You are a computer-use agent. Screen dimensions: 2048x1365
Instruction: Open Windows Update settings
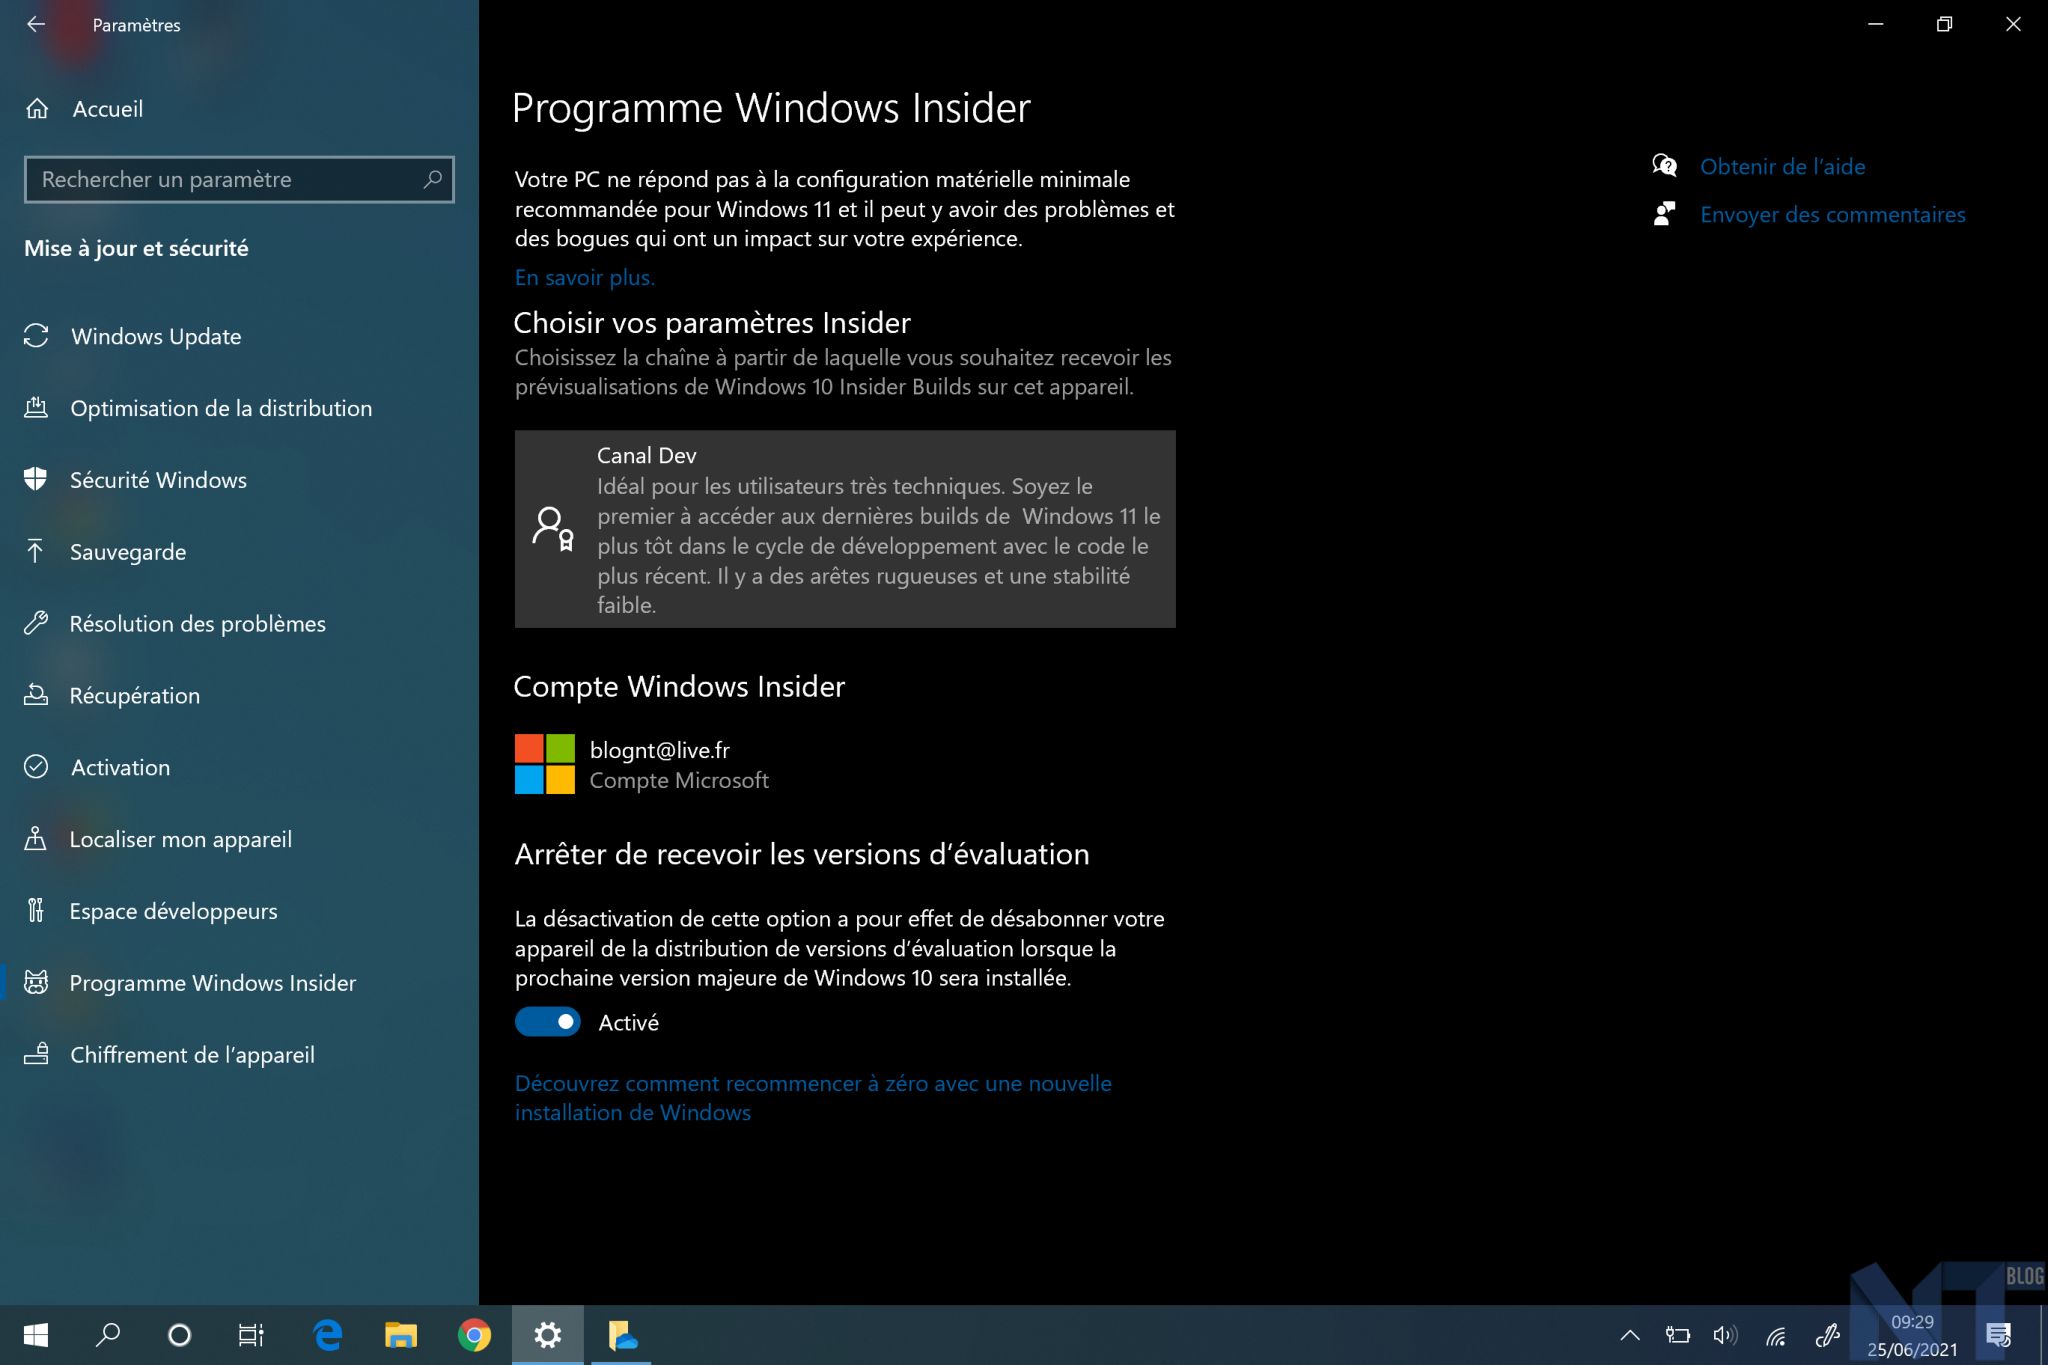tap(156, 337)
